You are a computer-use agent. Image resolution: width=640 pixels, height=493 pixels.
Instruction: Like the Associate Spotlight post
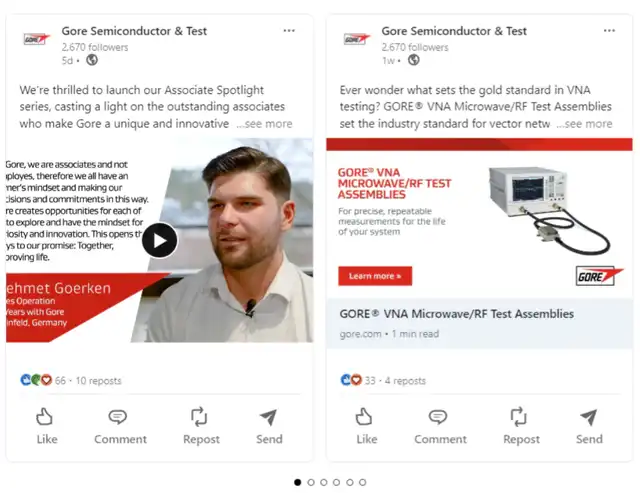pos(46,426)
